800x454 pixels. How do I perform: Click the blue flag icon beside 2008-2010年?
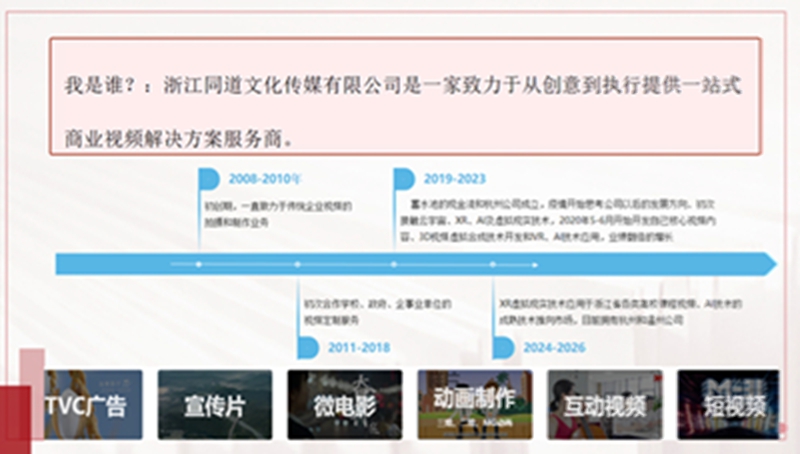(x=209, y=179)
